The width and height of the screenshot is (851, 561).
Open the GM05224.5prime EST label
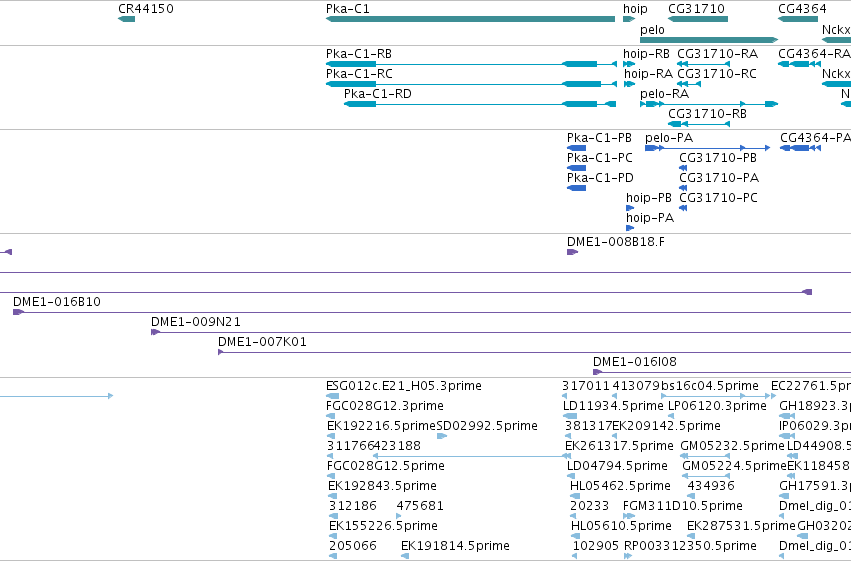pyautogui.click(x=734, y=467)
